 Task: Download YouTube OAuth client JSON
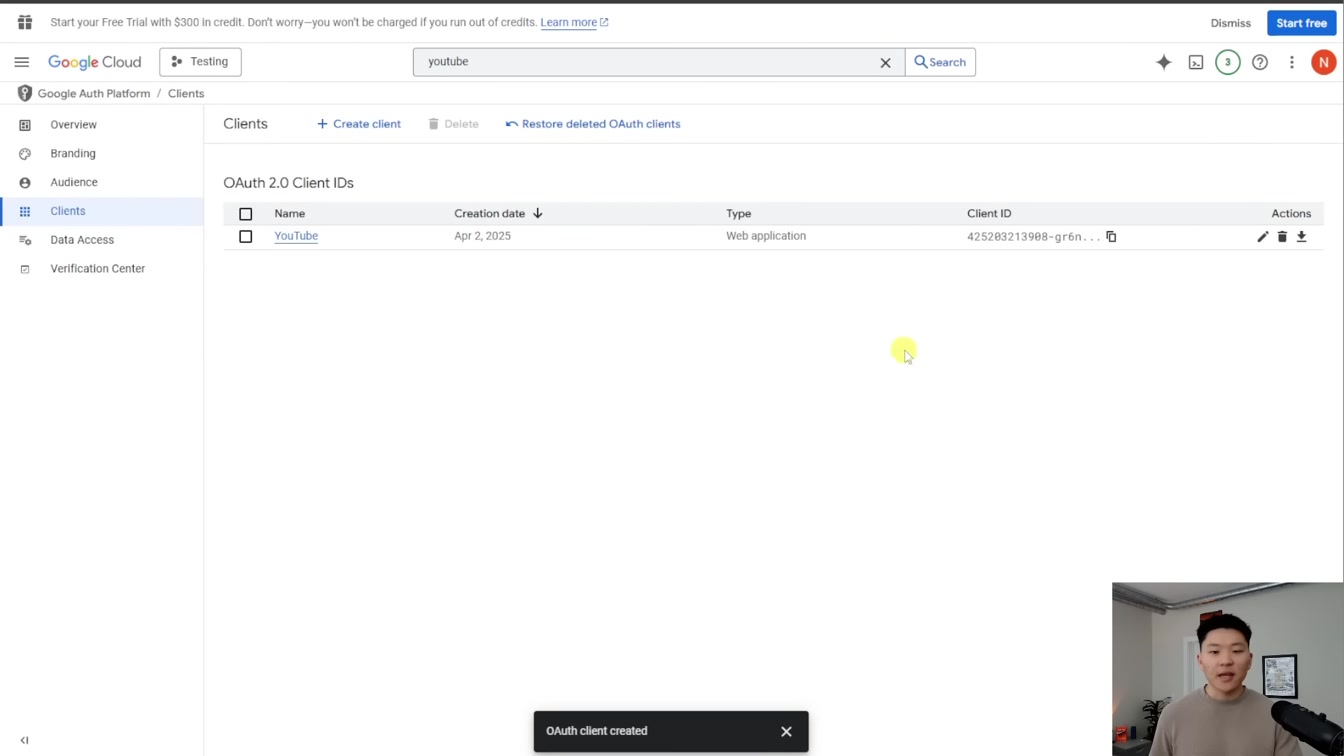(x=1302, y=237)
